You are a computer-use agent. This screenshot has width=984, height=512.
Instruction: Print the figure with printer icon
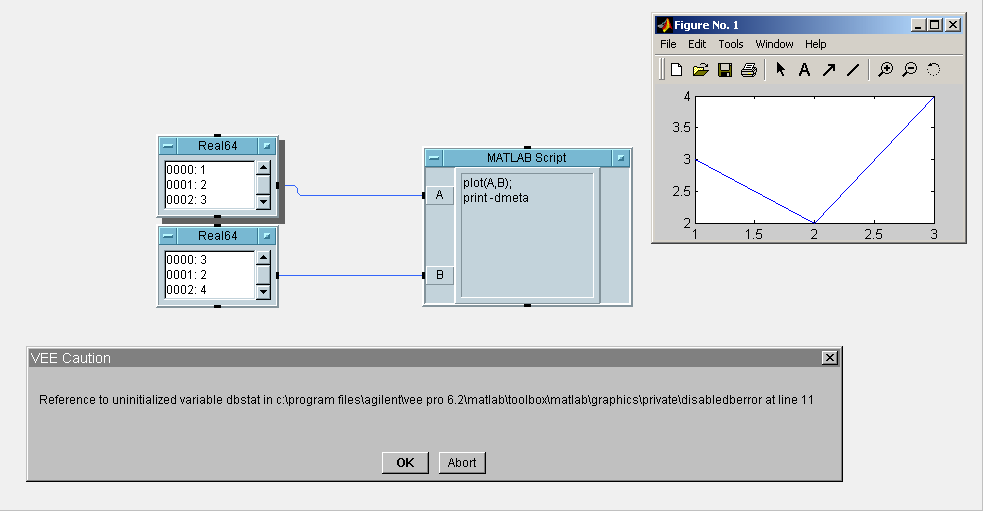click(x=748, y=70)
